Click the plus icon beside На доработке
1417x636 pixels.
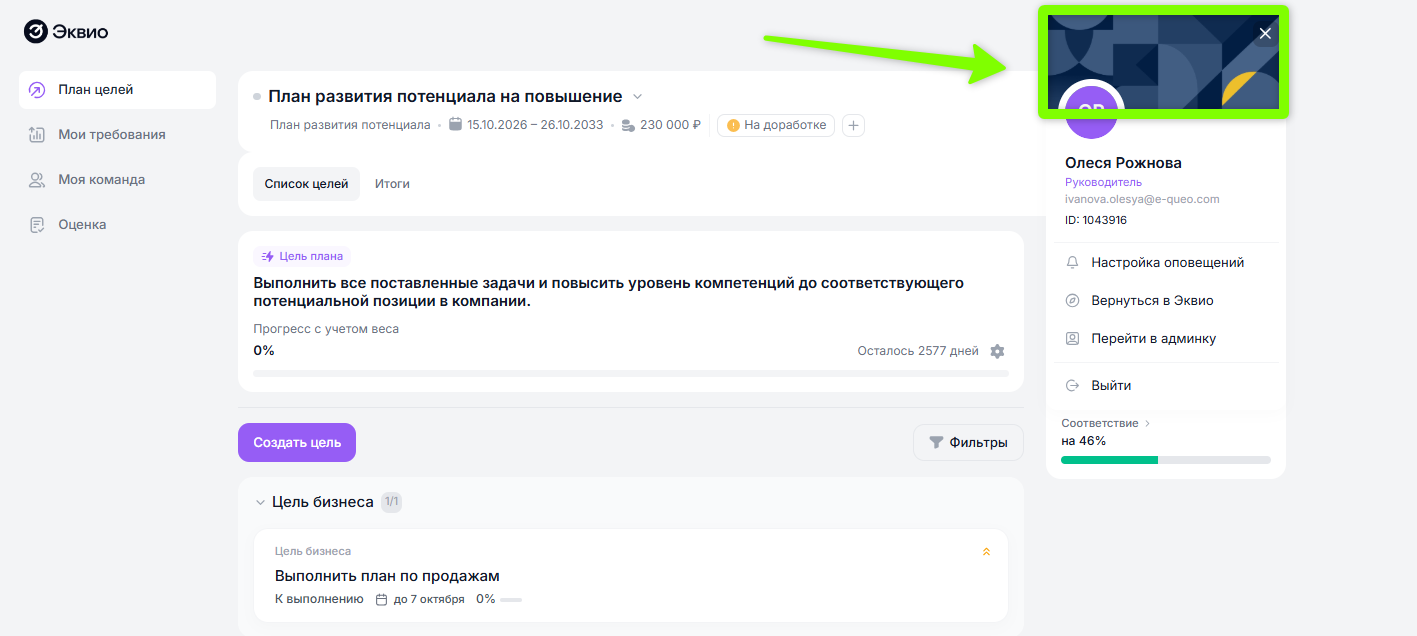pos(853,125)
